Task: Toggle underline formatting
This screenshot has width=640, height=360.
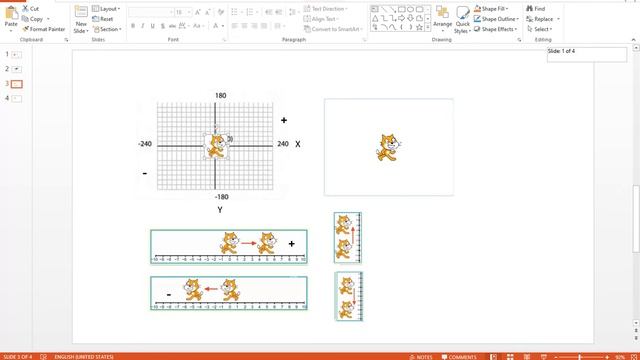Action: point(152,26)
